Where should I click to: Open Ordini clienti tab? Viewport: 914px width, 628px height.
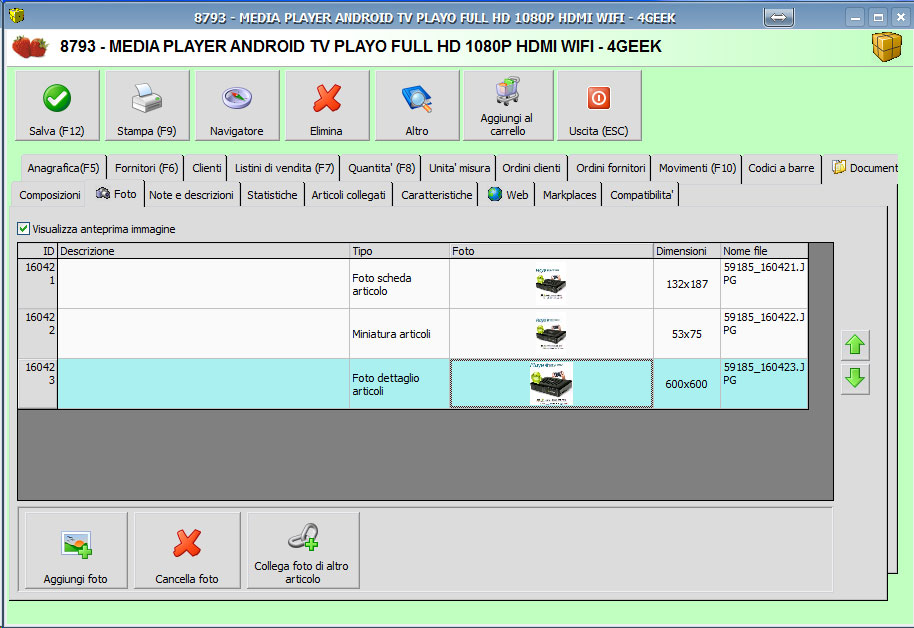532,169
